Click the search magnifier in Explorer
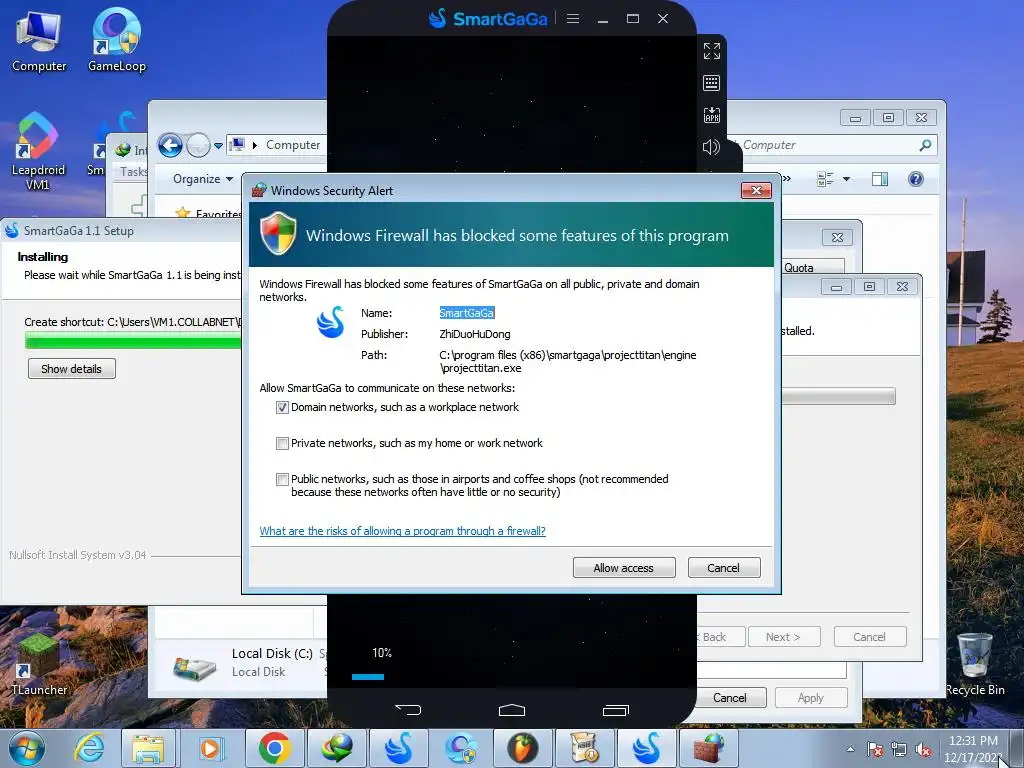Screen dimensions: 1024x768 [925, 145]
